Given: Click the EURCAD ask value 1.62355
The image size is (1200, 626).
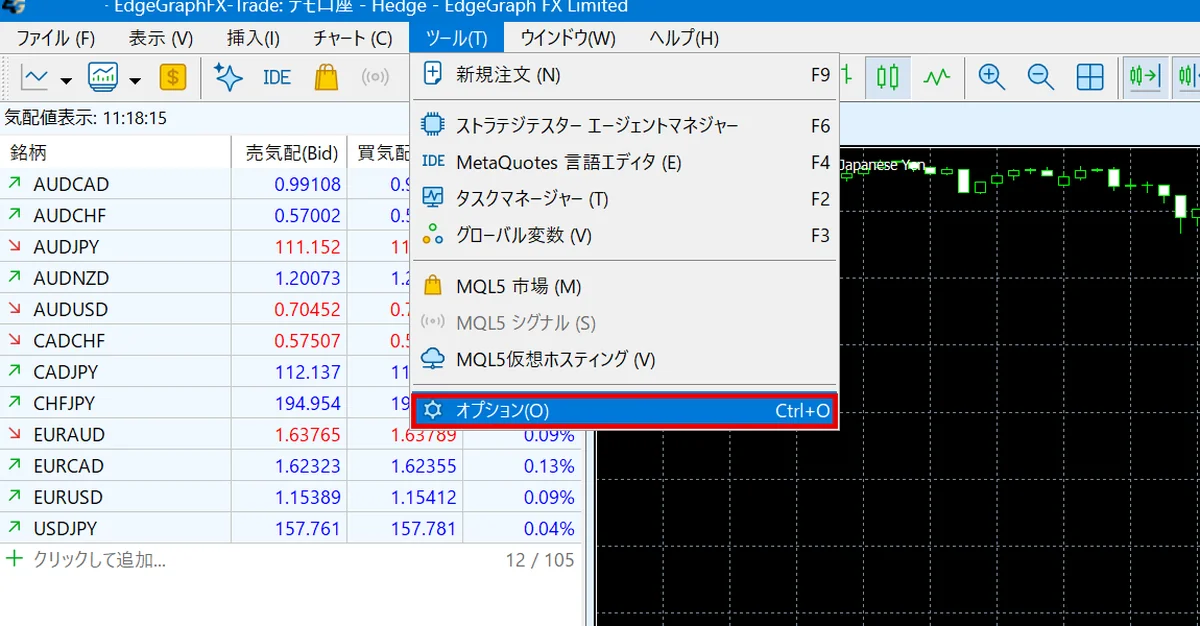Looking at the screenshot, I should click(x=423, y=466).
